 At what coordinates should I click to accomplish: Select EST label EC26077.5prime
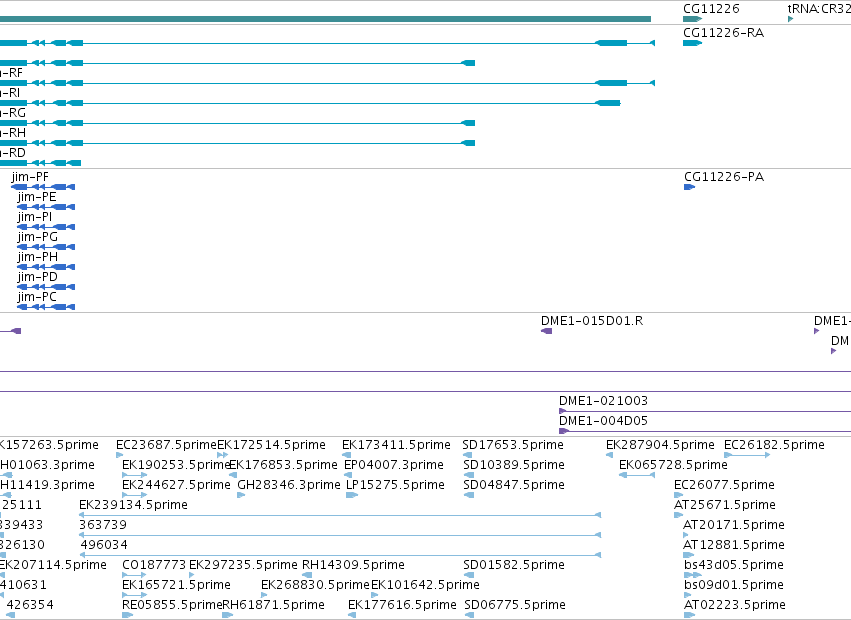point(724,485)
